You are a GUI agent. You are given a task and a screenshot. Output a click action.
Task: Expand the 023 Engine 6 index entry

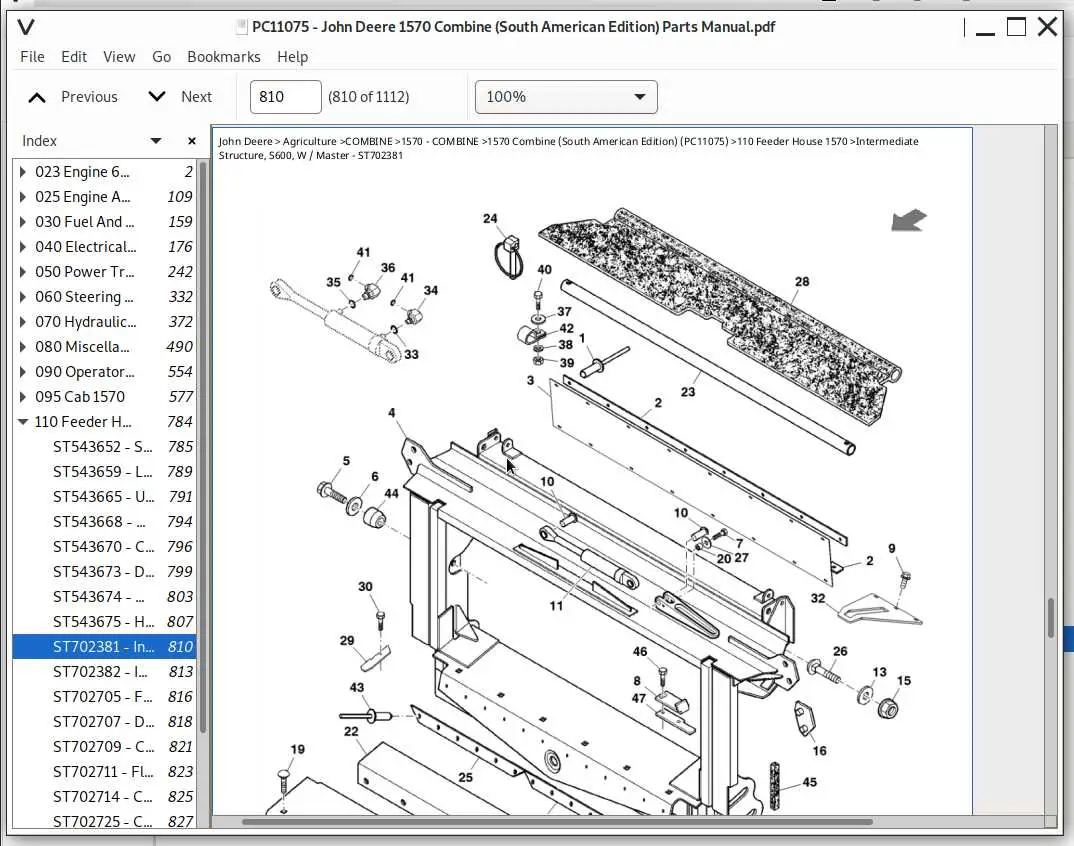coord(23,171)
